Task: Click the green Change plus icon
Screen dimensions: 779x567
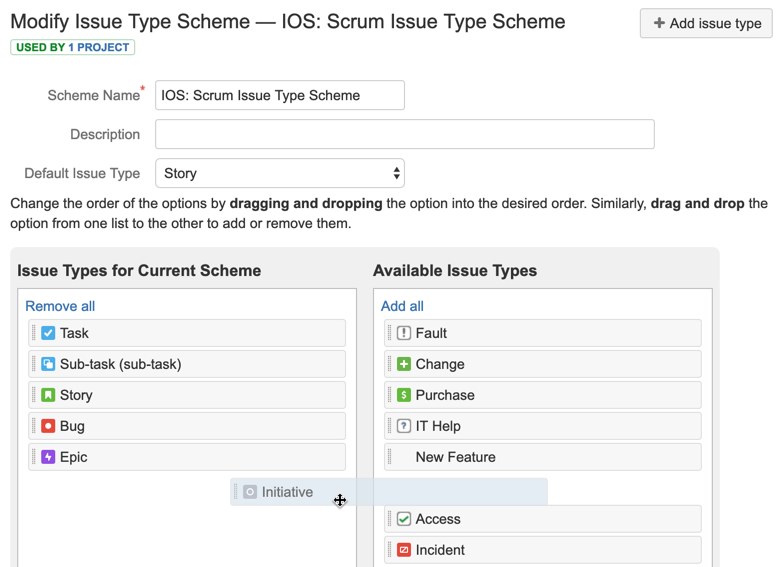Action: [404, 364]
